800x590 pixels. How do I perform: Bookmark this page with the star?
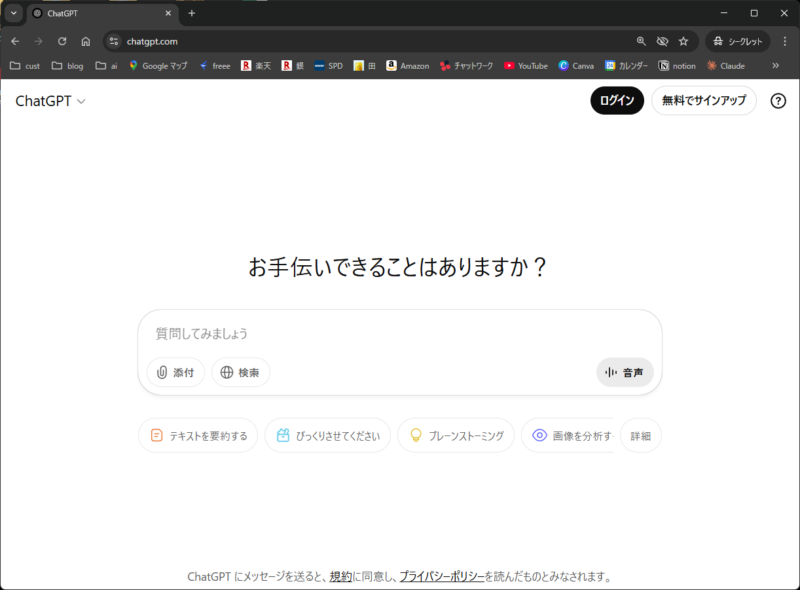coord(684,41)
